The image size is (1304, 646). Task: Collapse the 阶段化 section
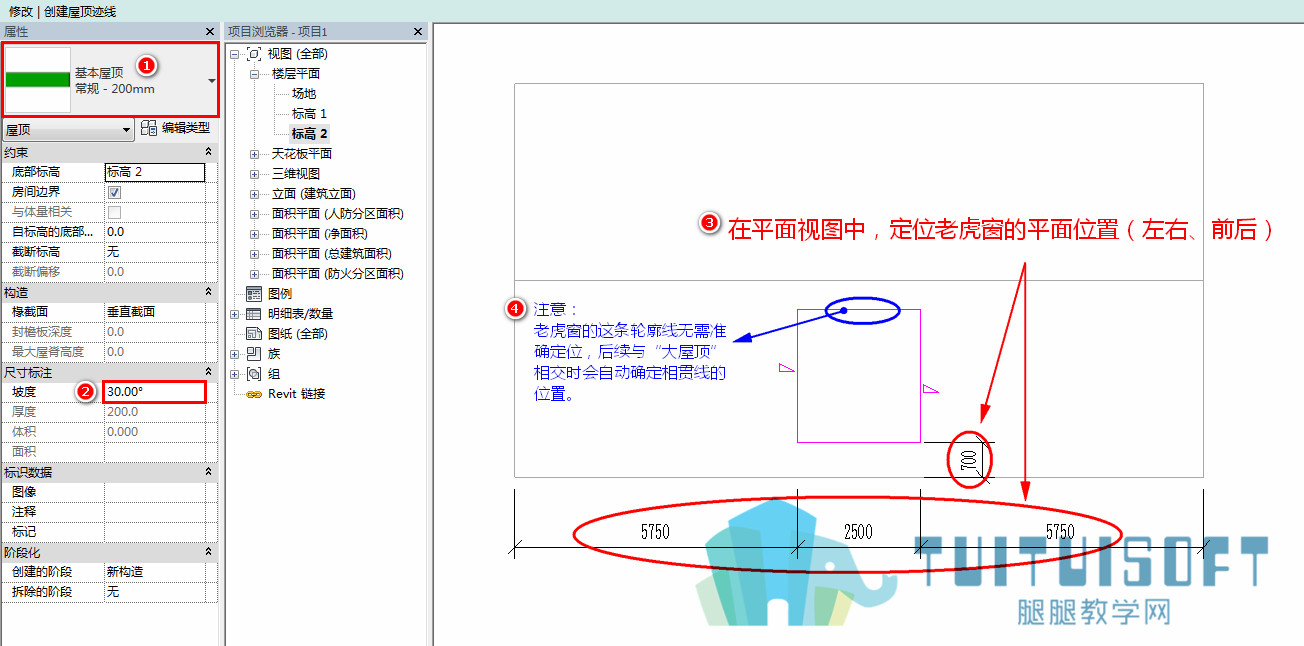pyautogui.click(x=208, y=552)
